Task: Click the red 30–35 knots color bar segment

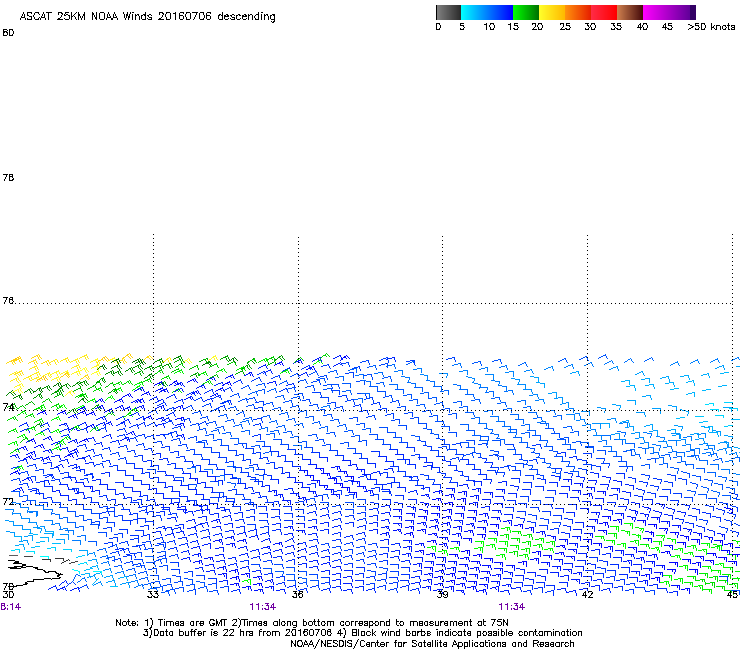Action: pos(604,12)
